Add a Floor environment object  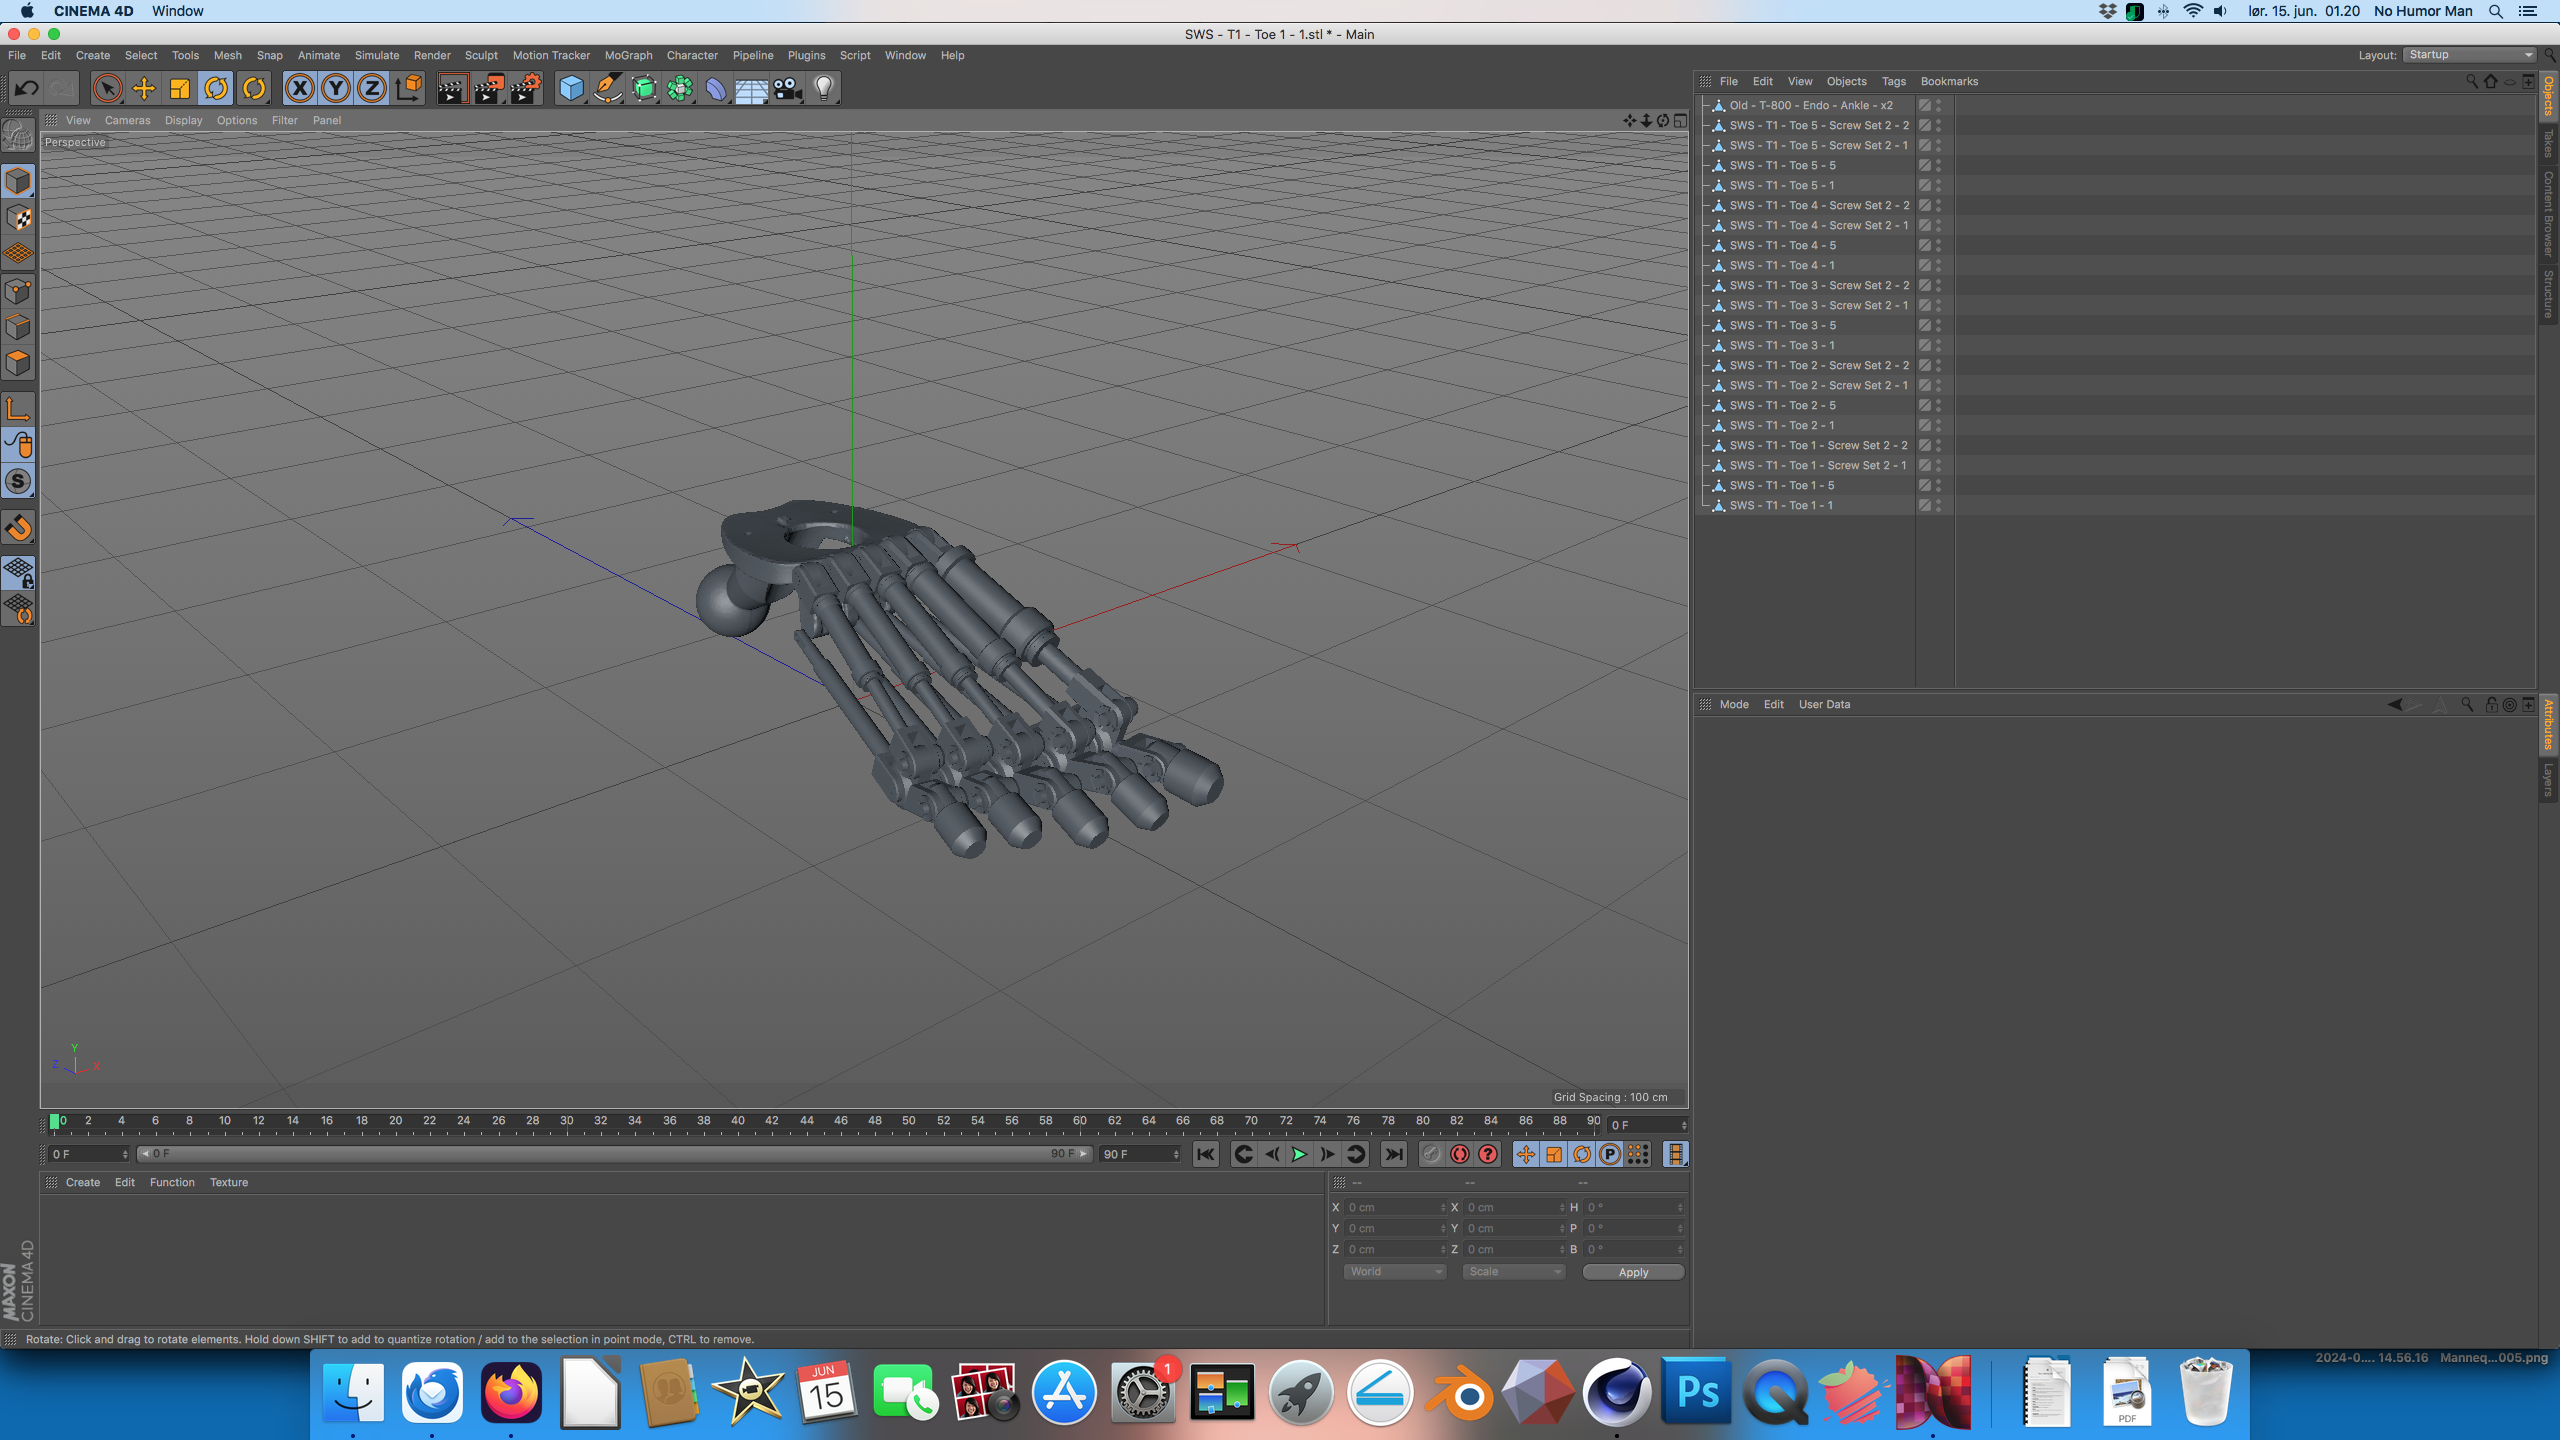(751, 90)
